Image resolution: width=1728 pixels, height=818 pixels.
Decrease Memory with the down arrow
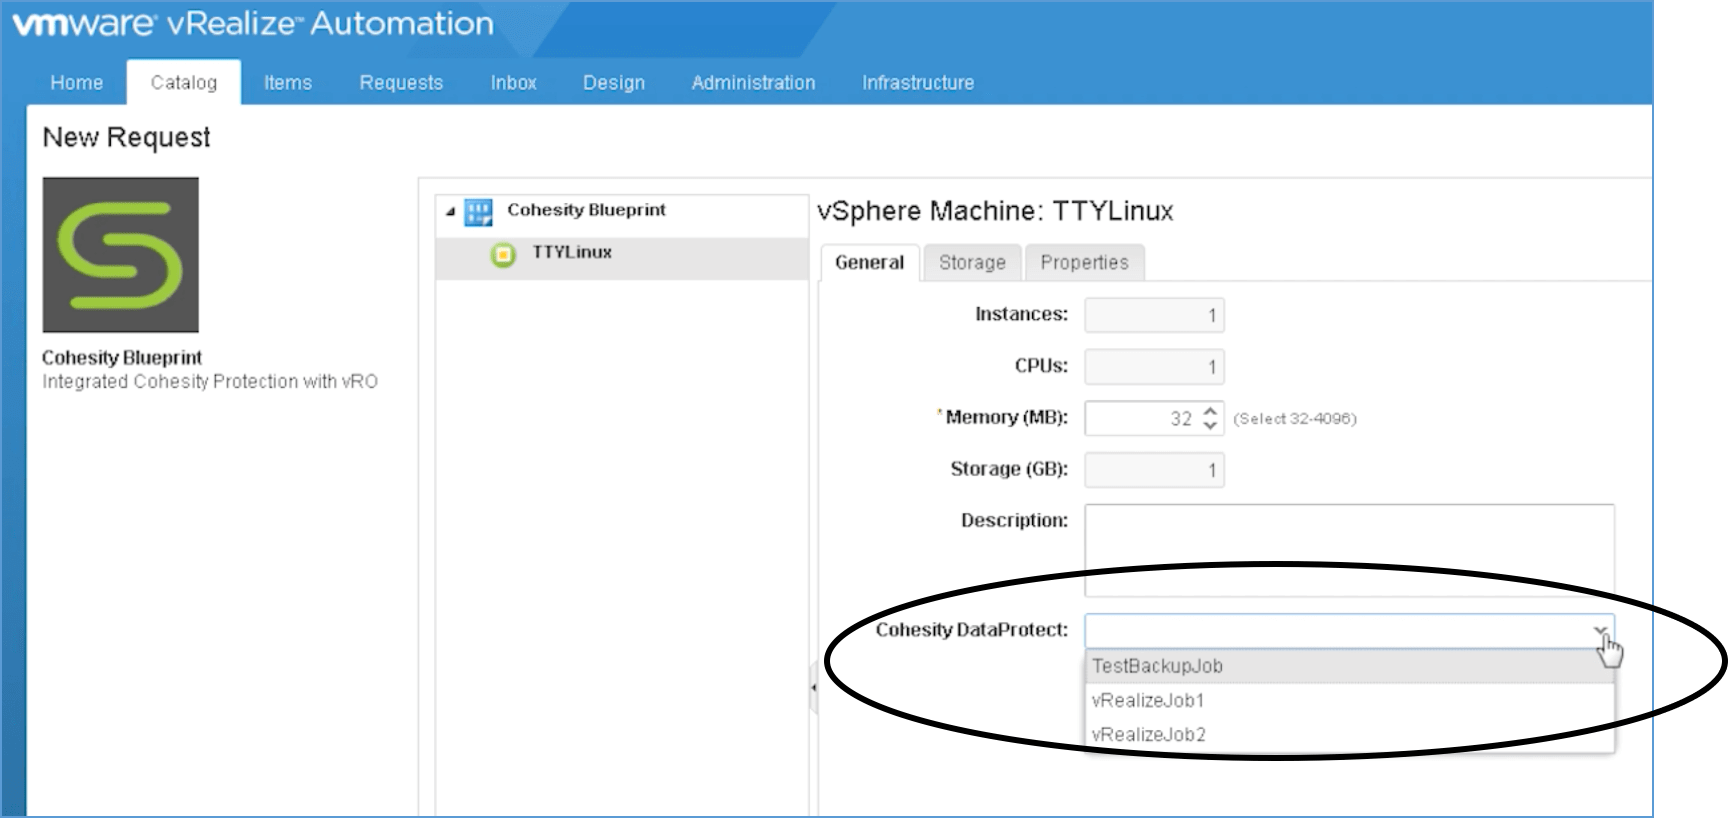[1210, 426]
